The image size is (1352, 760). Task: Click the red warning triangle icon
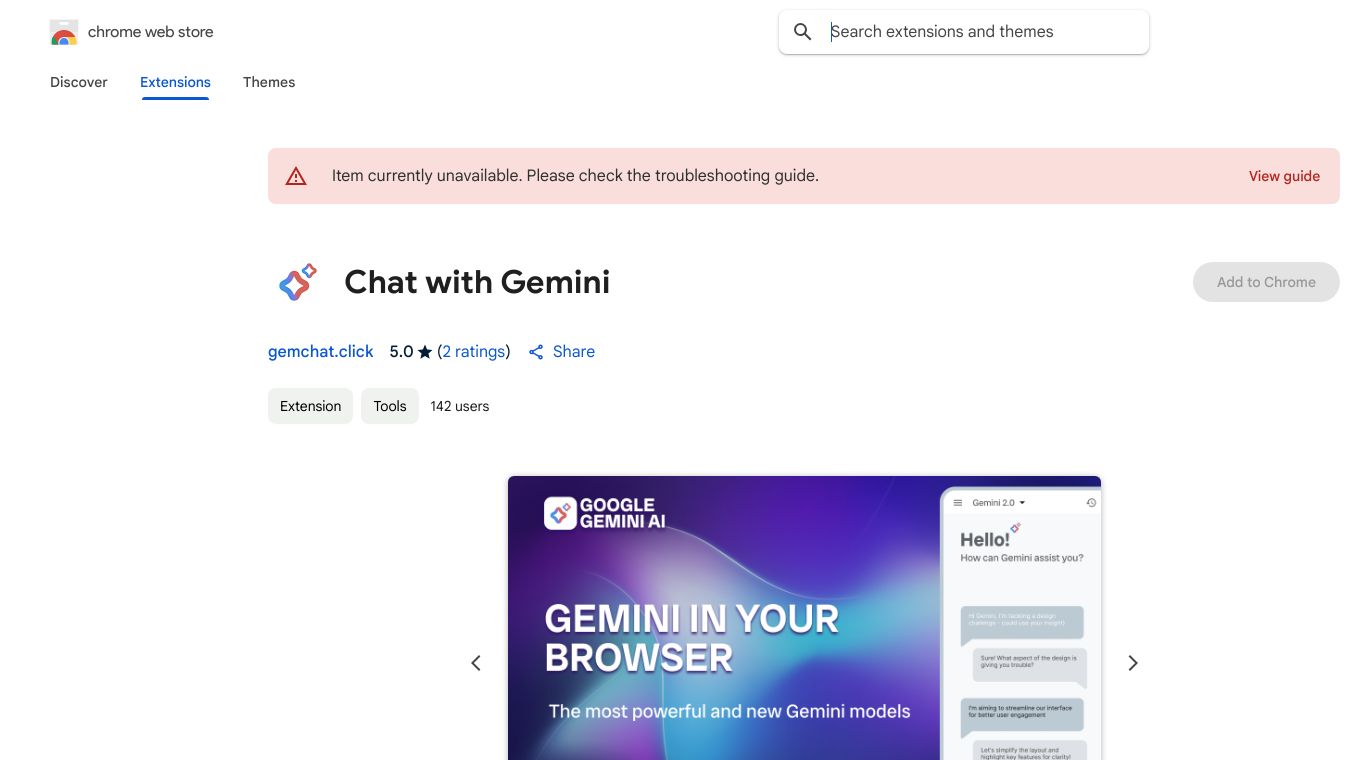[x=296, y=177]
